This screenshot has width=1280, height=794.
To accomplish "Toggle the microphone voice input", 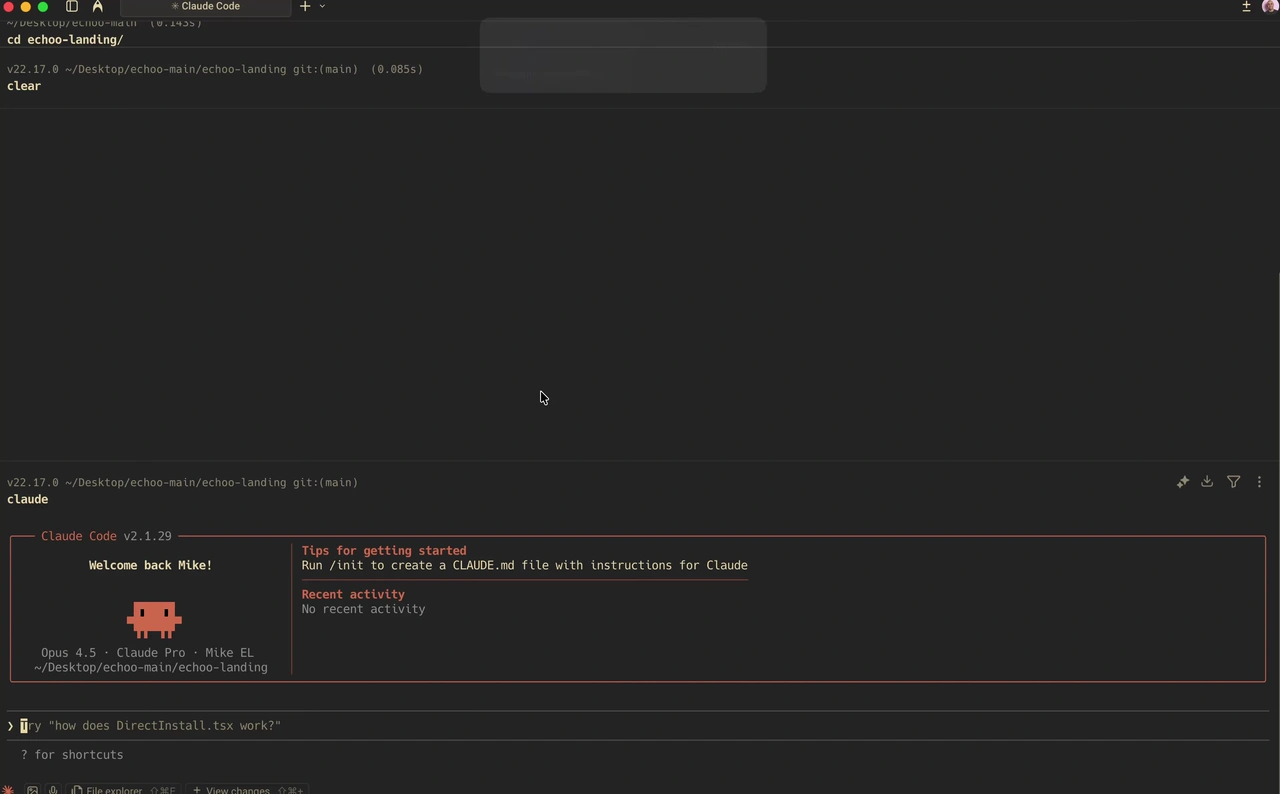I will (x=52, y=790).
